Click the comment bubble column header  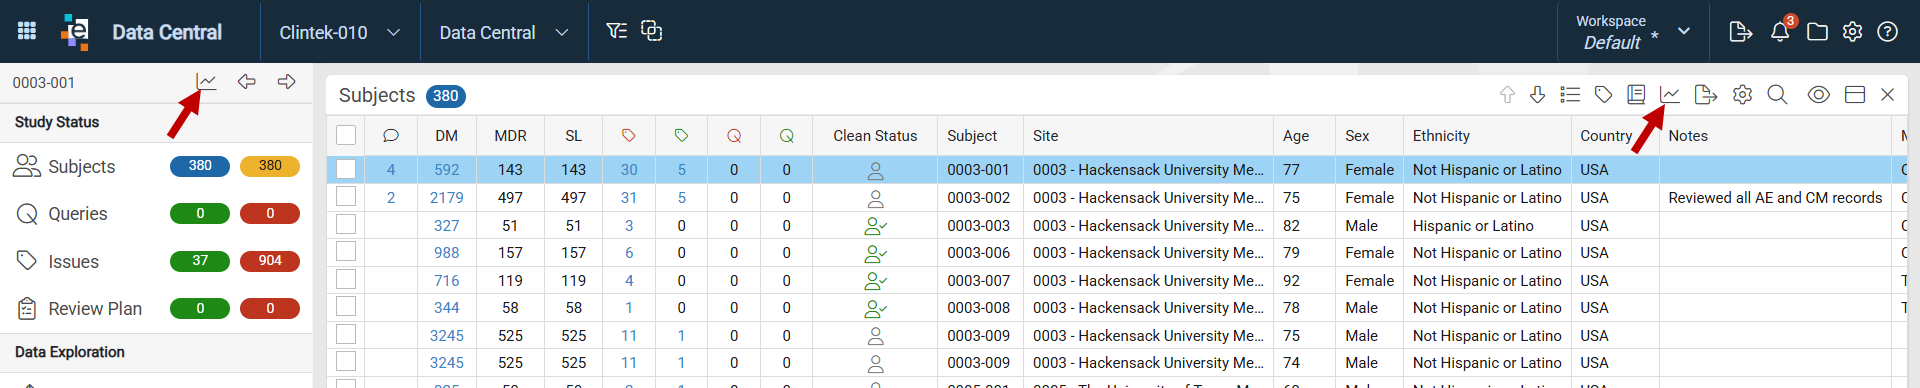[391, 135]
